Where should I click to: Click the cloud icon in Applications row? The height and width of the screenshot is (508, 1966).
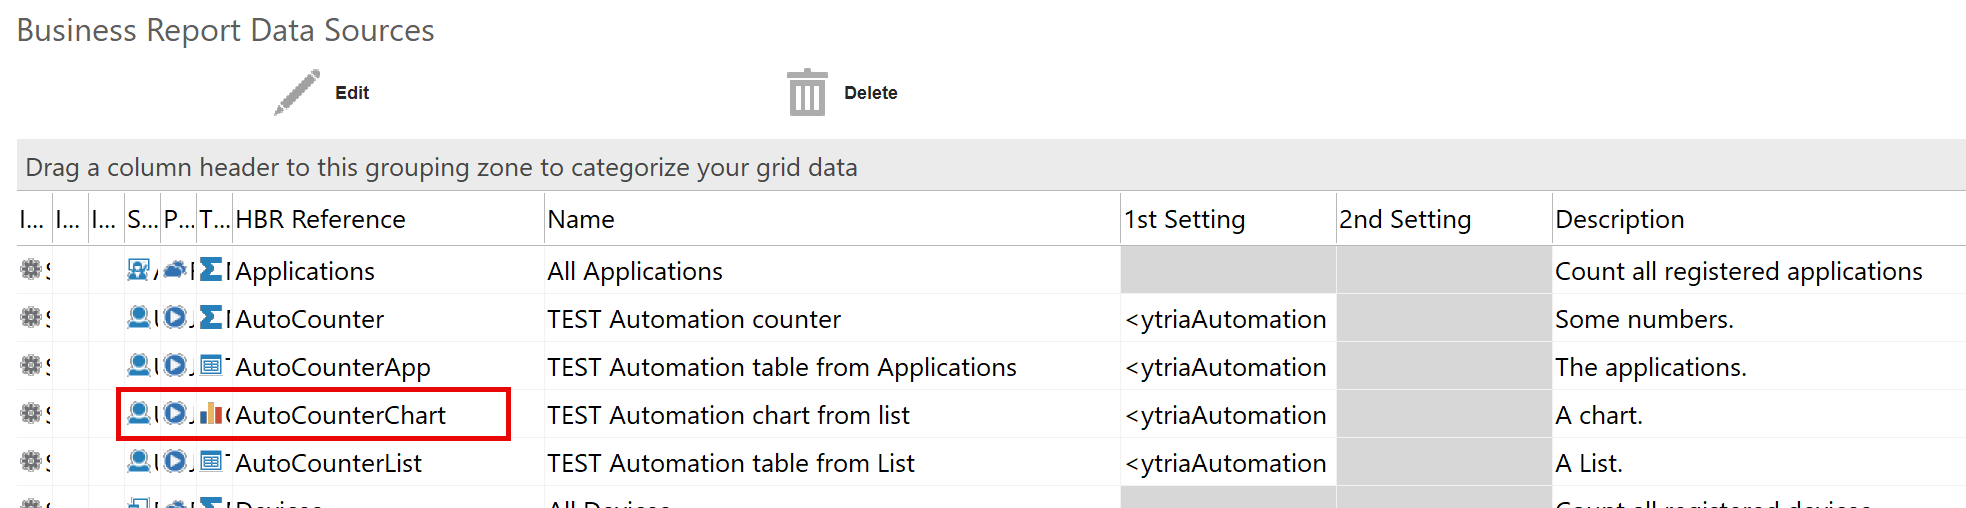tap(175, 270)
